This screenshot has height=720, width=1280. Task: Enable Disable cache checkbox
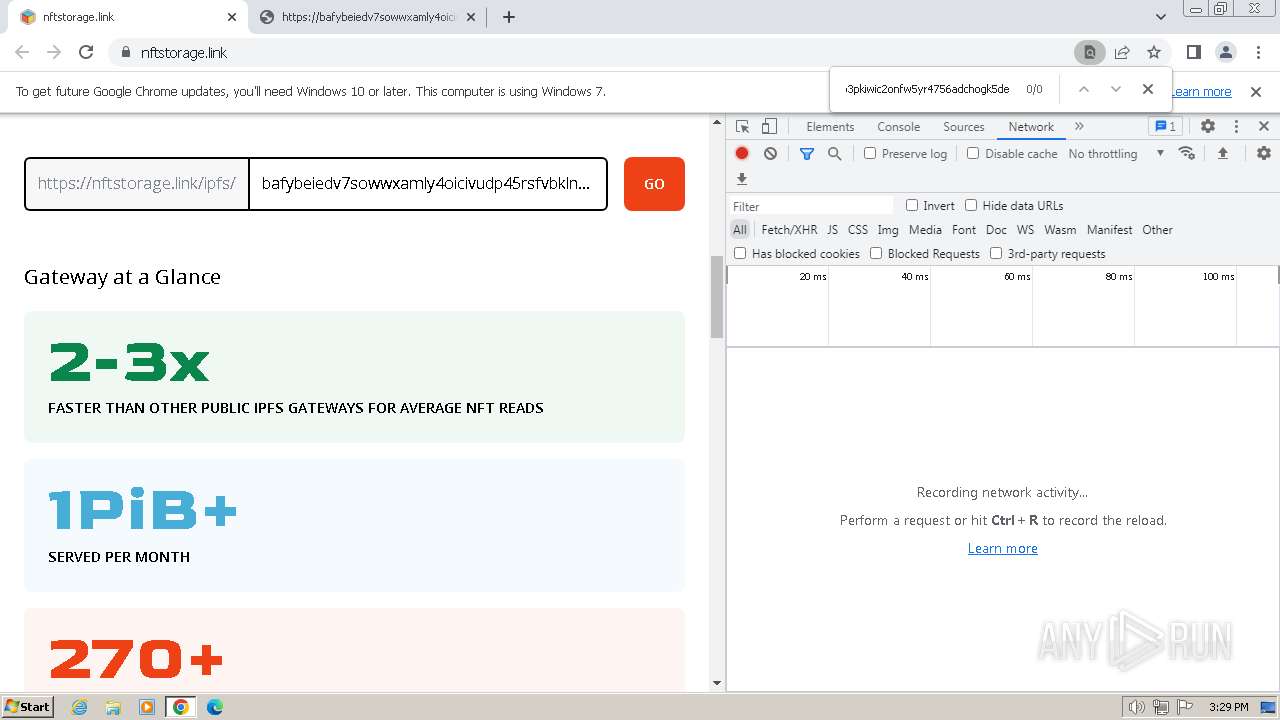[973, 153]
